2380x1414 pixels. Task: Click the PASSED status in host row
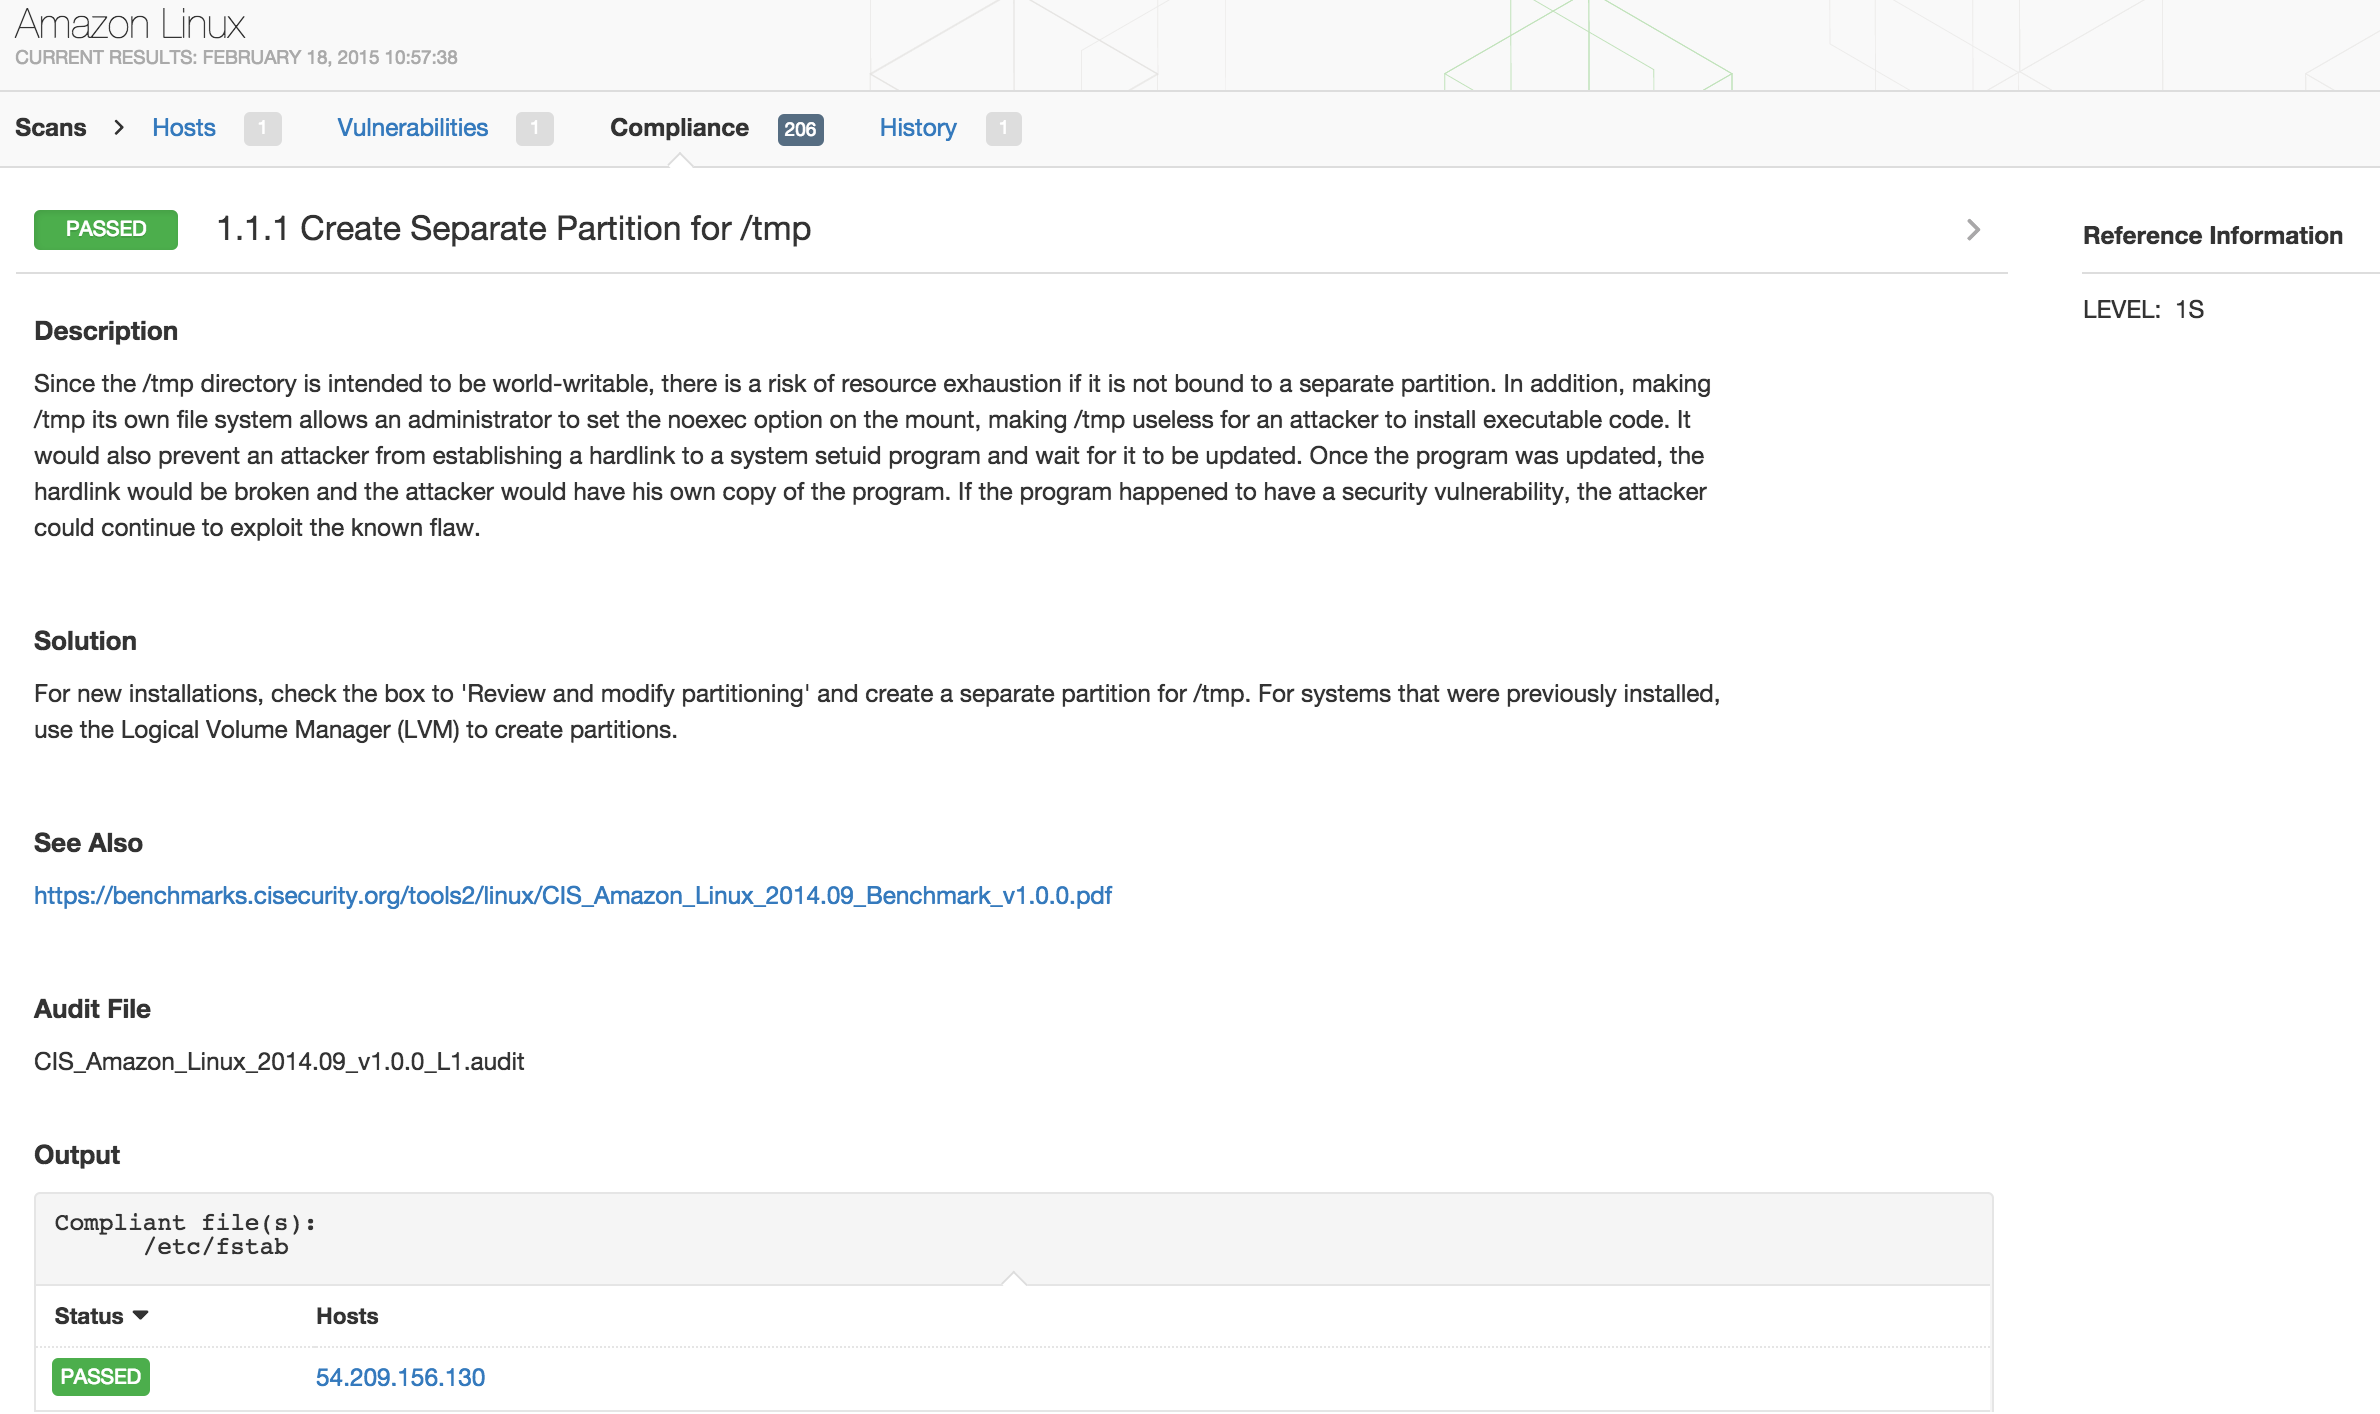pos(101,1377)
